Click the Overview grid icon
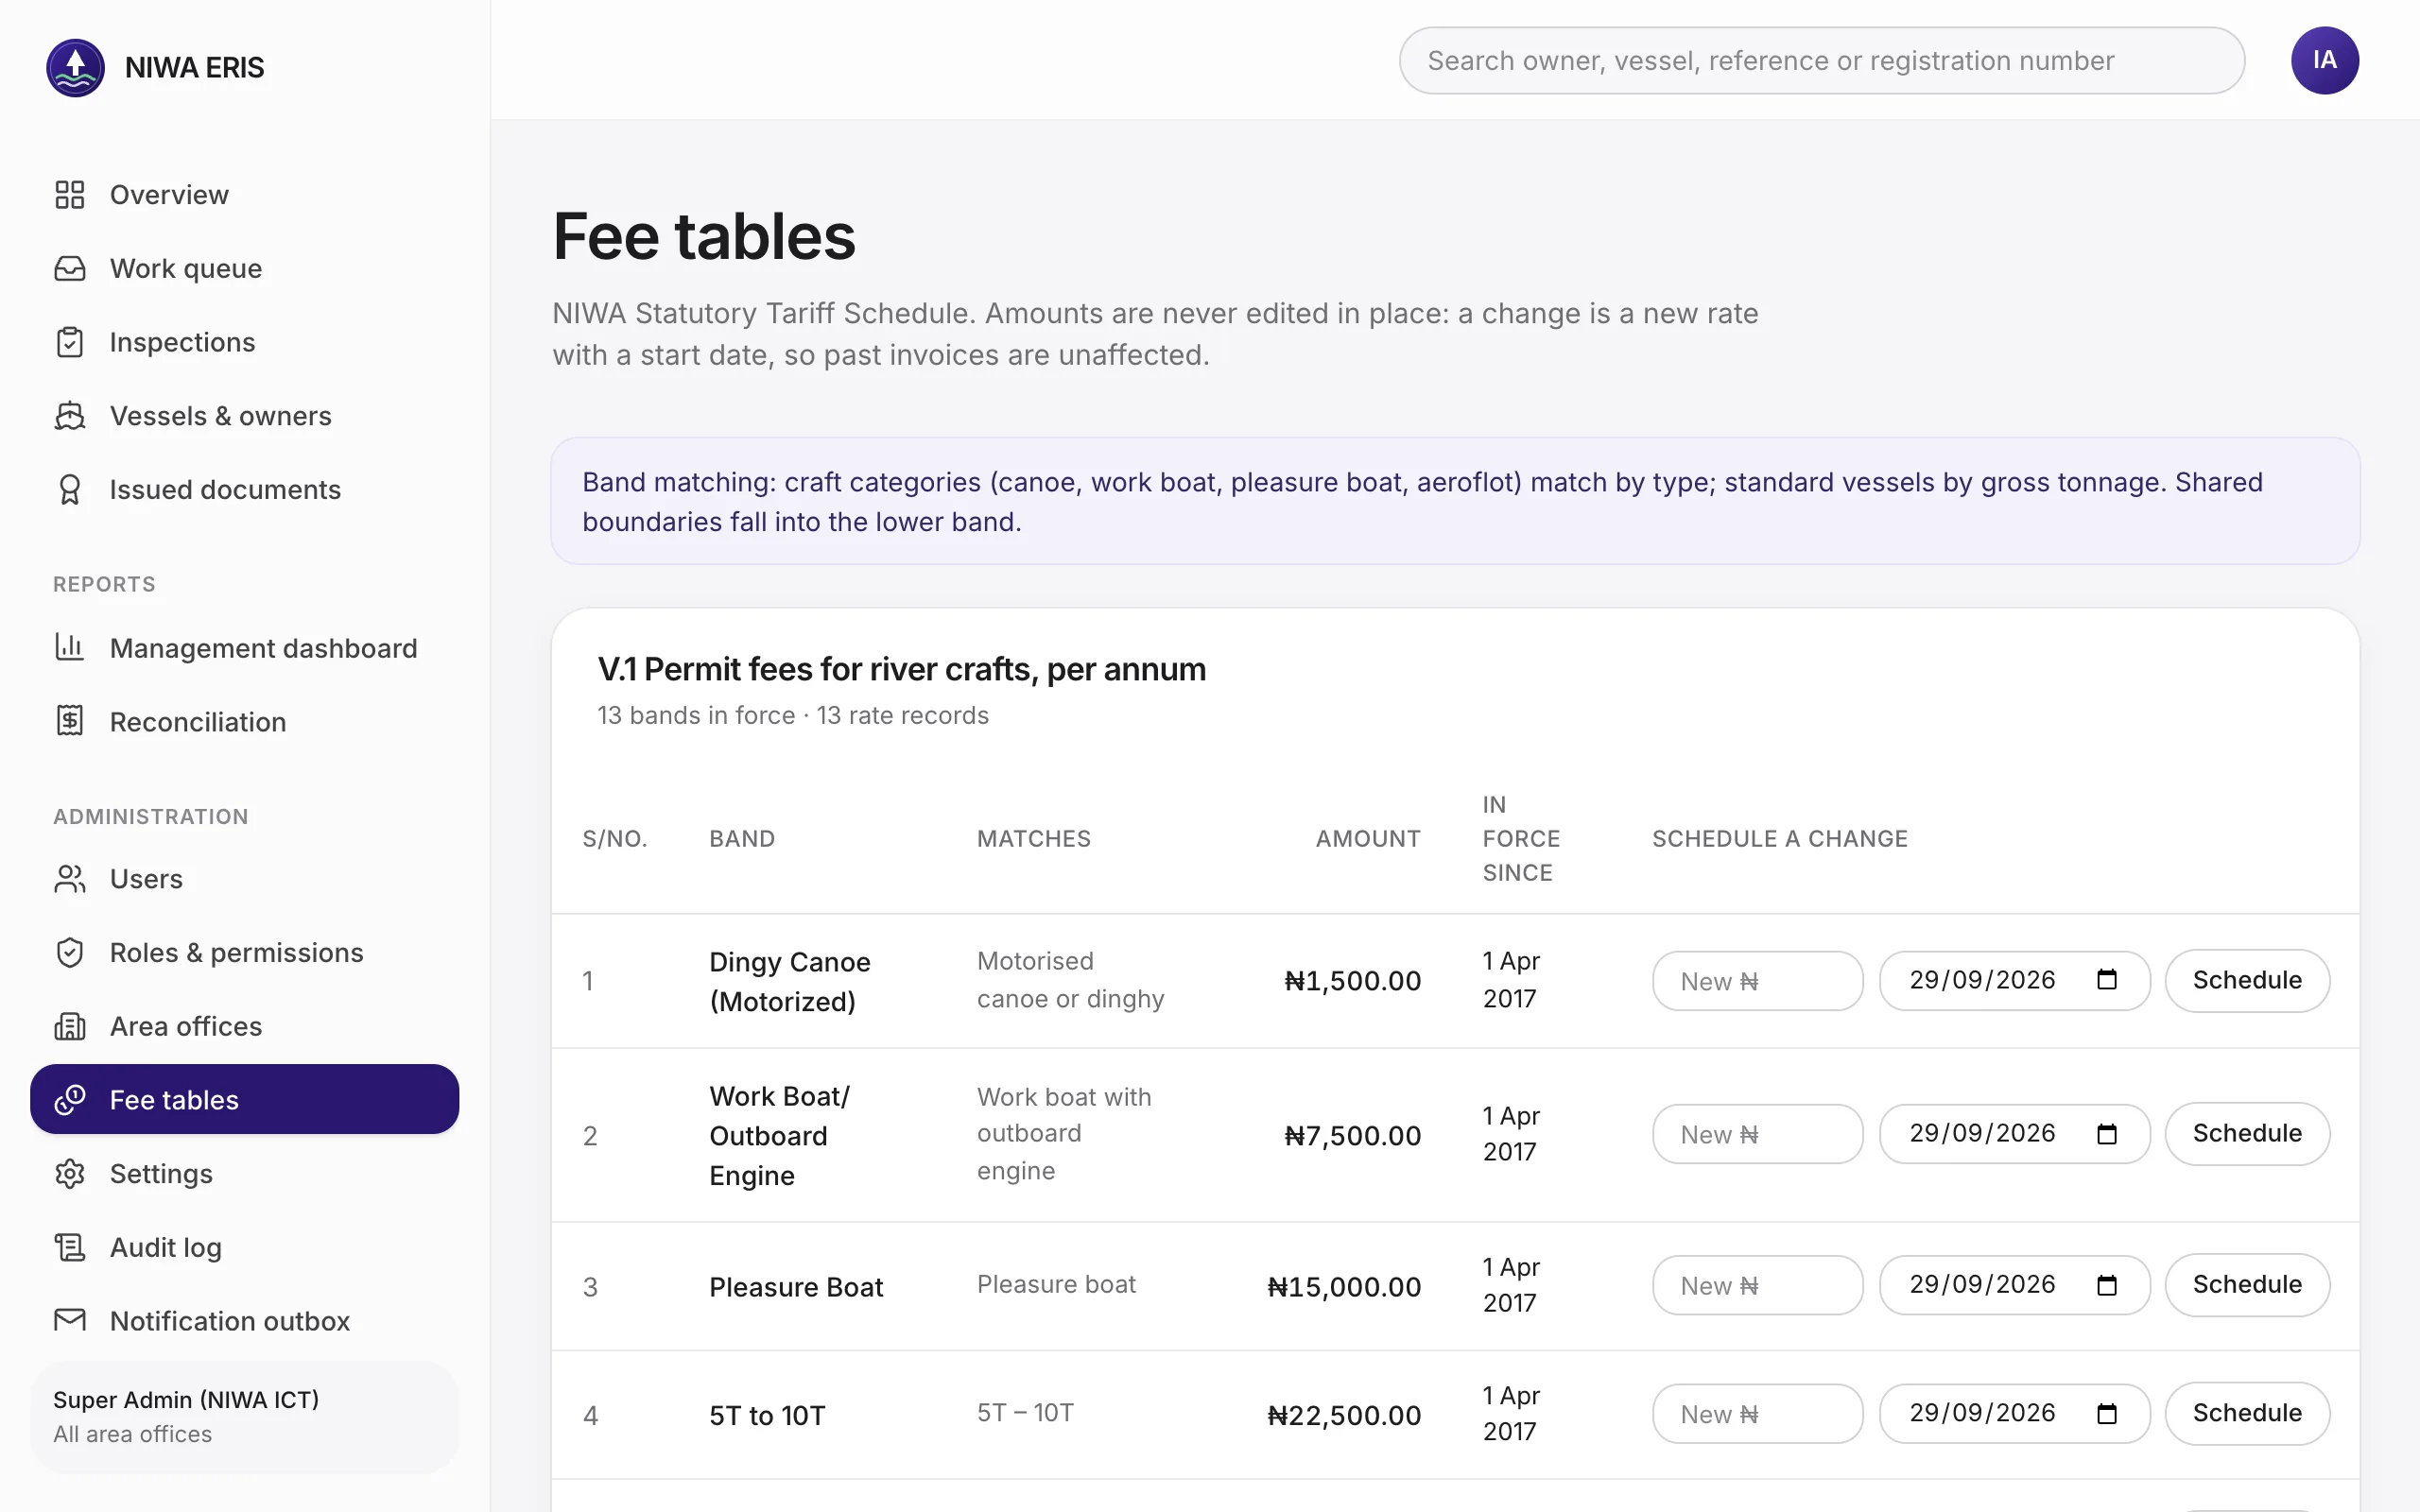Image resolution: width=2420 pixels, height=1512 pixels. tap(70, 195)
